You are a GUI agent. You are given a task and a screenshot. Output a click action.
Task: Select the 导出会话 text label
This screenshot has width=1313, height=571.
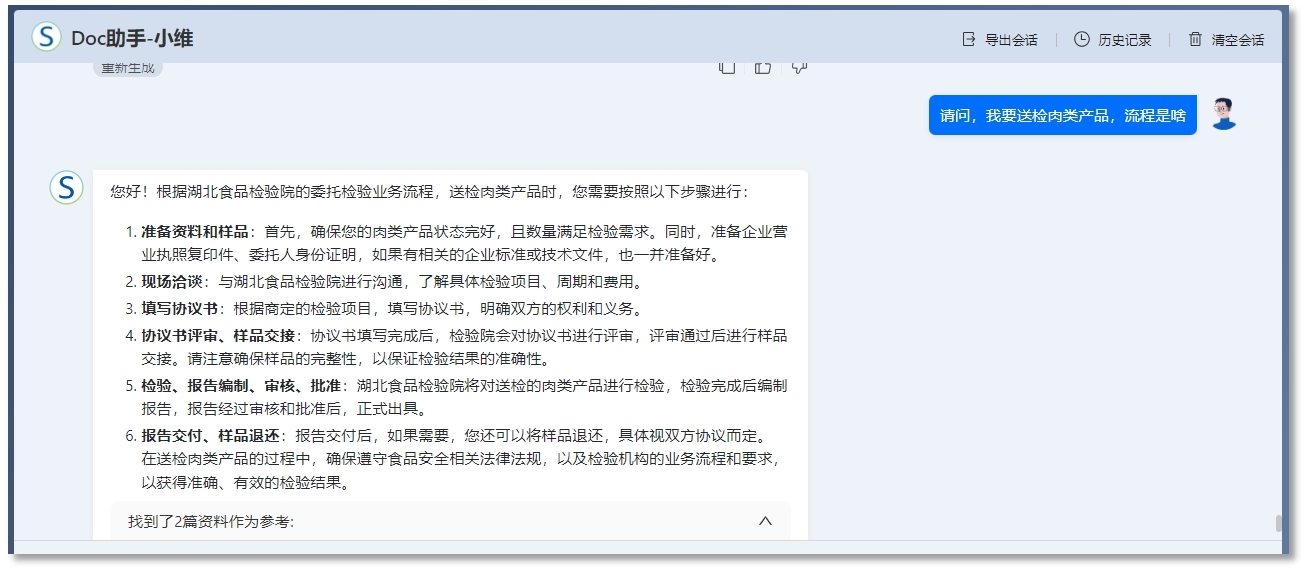[x=1011, y=40]
